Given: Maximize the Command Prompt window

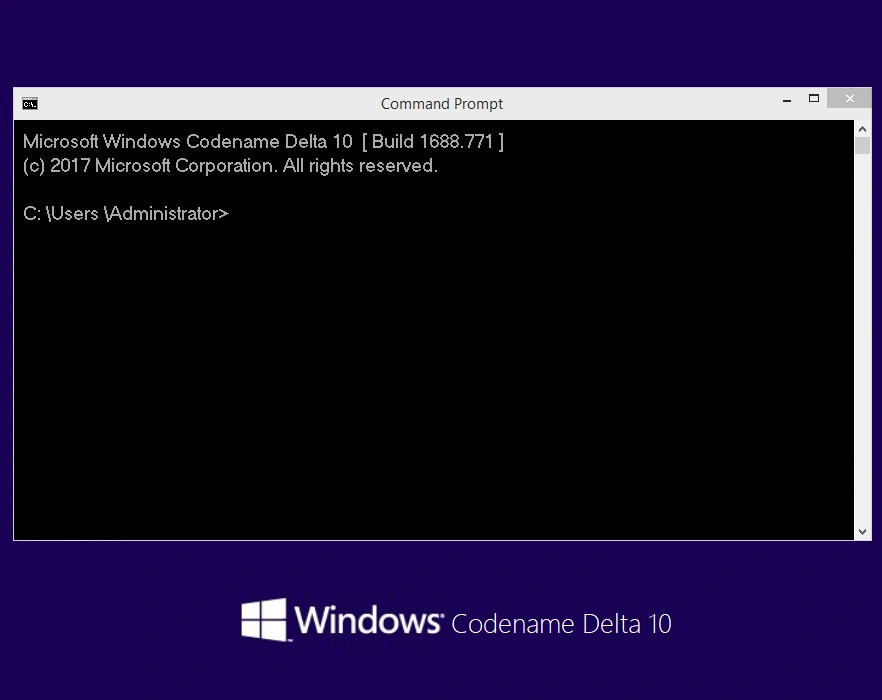Looking at the screenshot, I should click(x=814, y=98).
